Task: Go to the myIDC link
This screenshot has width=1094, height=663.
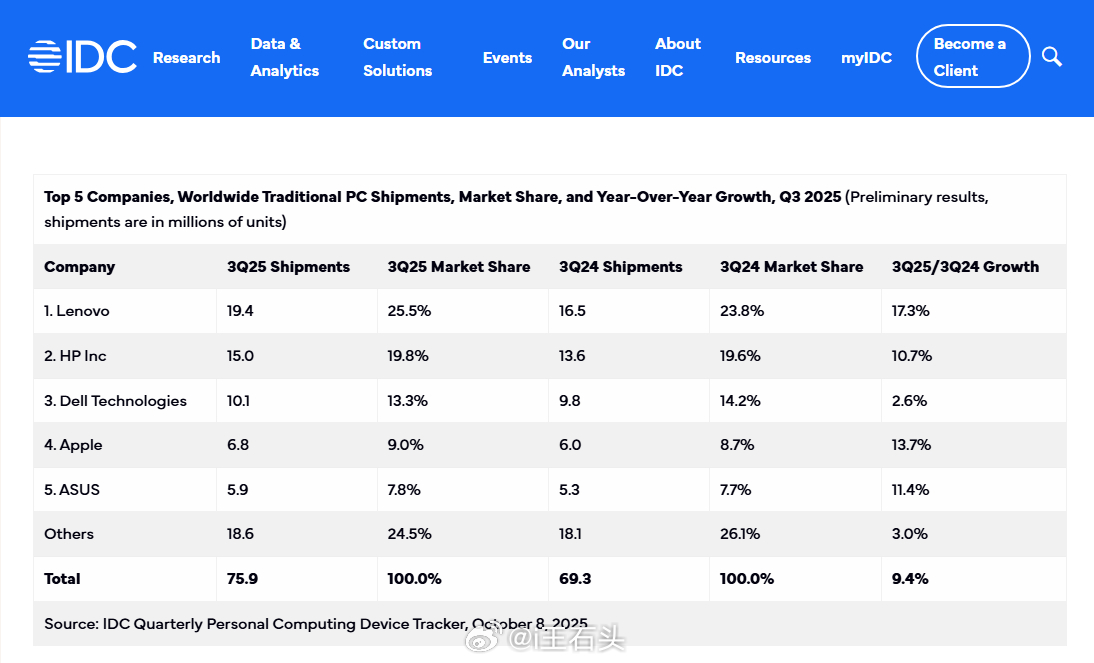Action: coord(867,57)
